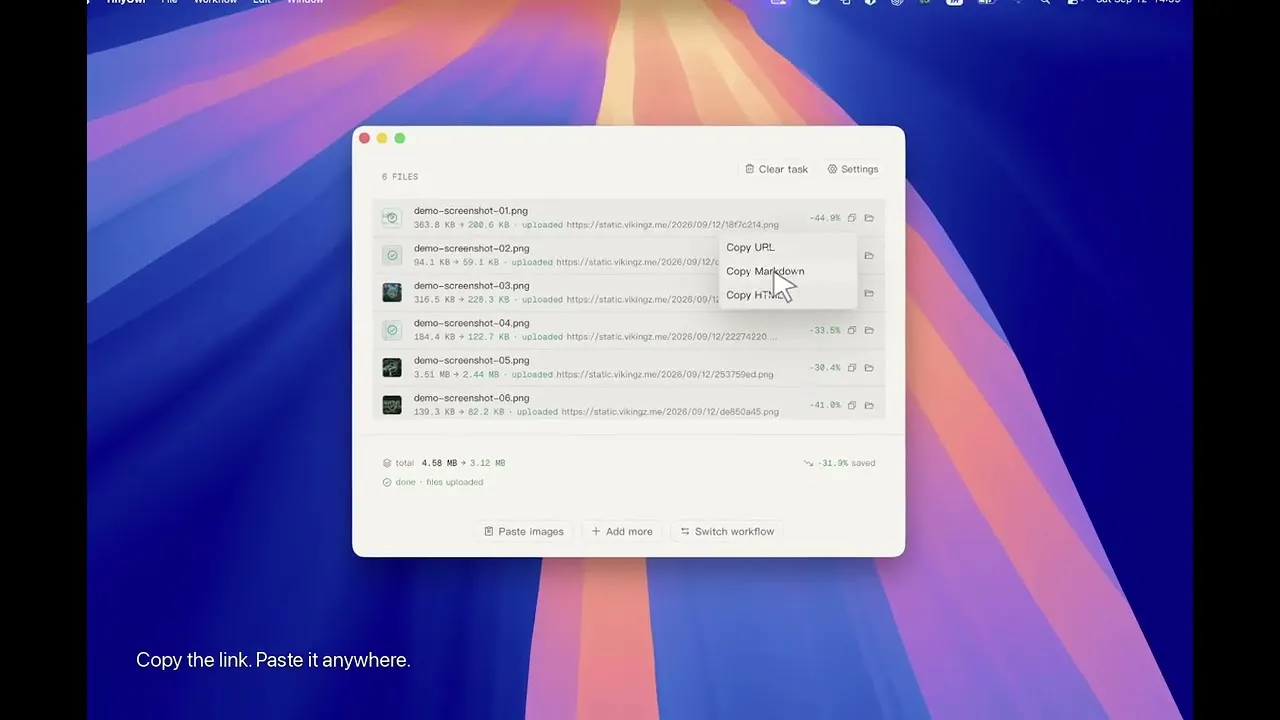Copy link icon for demo-screenshot-05.png
This screenshot has width=1280, height=720.
click(x=852, y=368)
